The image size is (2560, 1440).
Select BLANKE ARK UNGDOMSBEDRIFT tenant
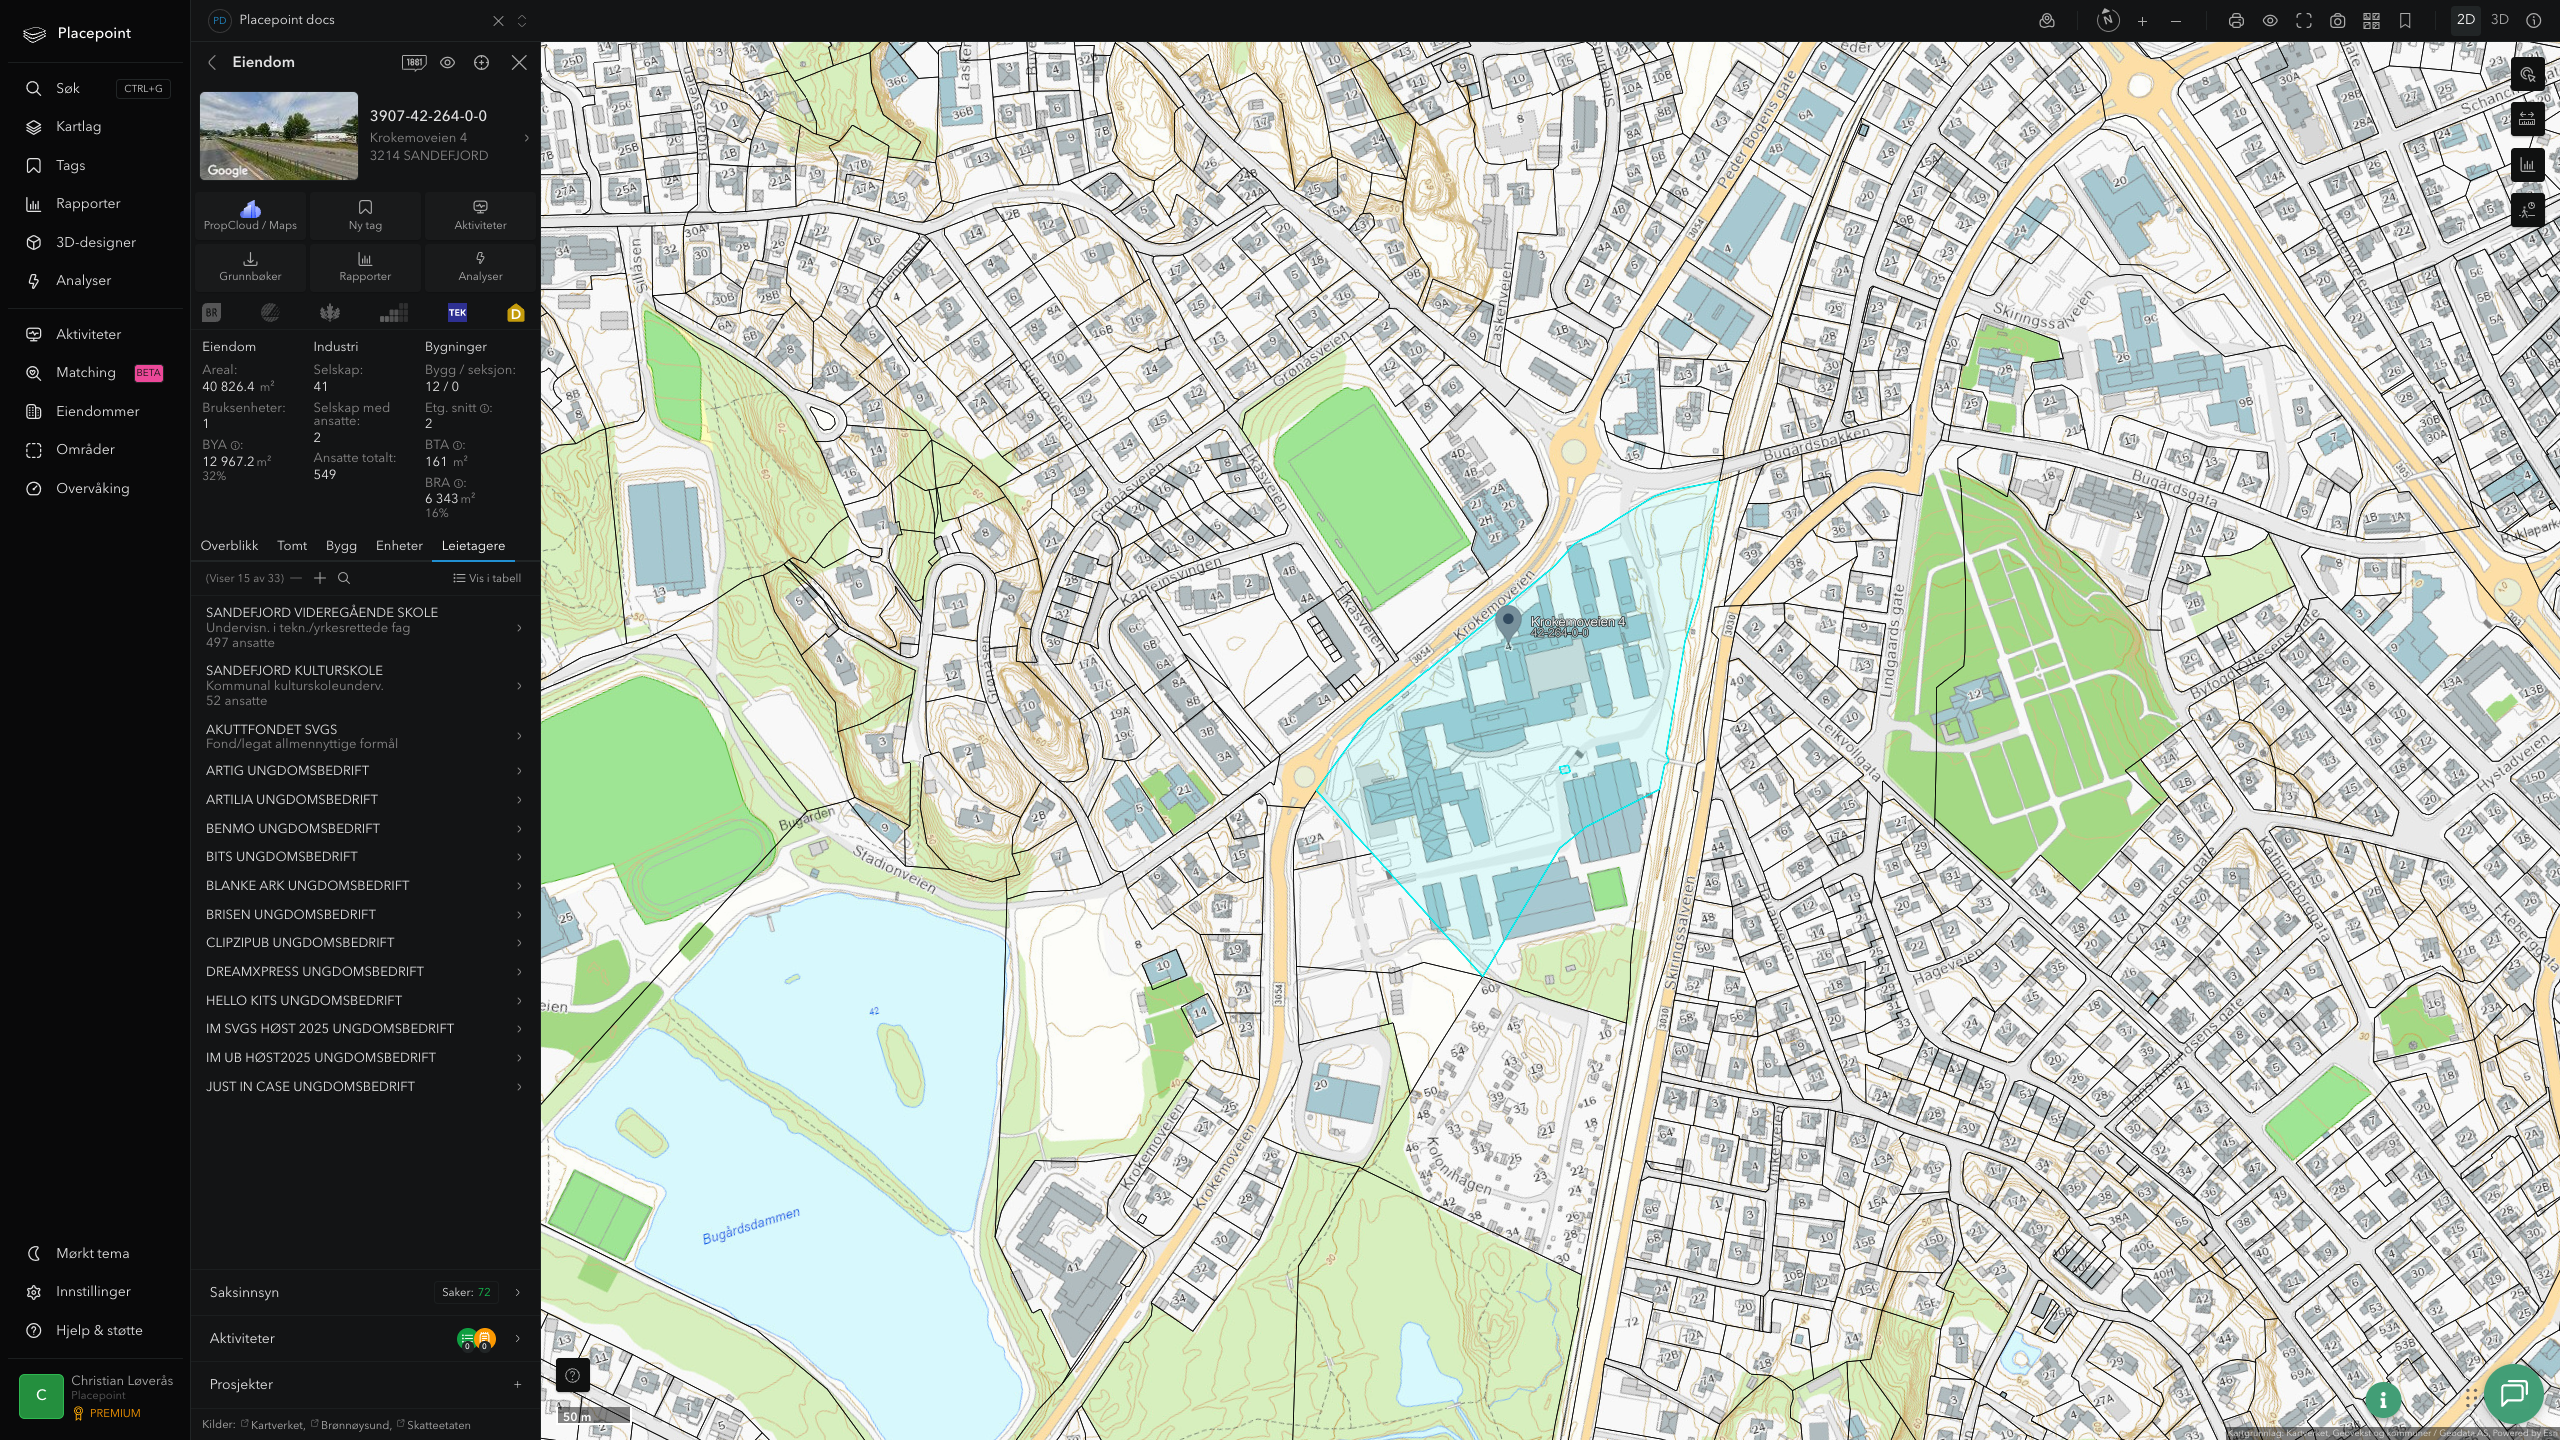[365, 886]
